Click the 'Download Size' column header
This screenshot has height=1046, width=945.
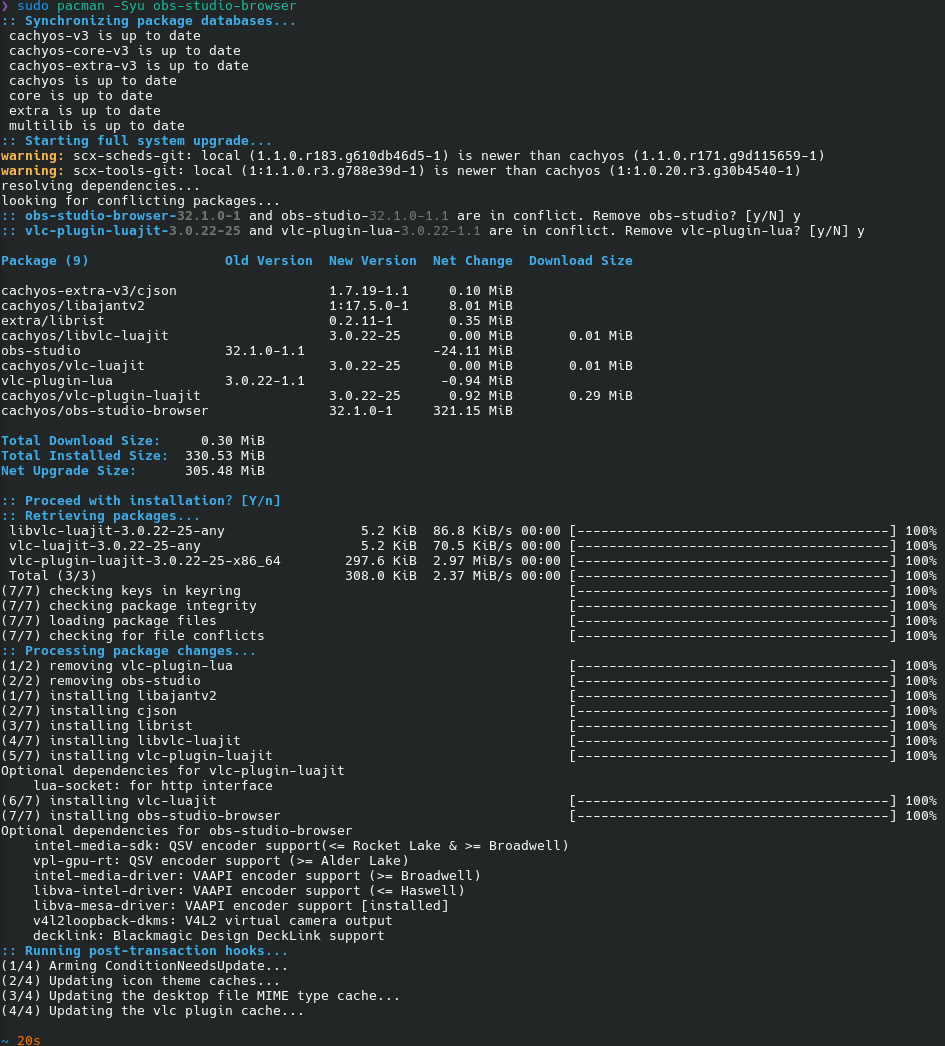tap(581, 261)
